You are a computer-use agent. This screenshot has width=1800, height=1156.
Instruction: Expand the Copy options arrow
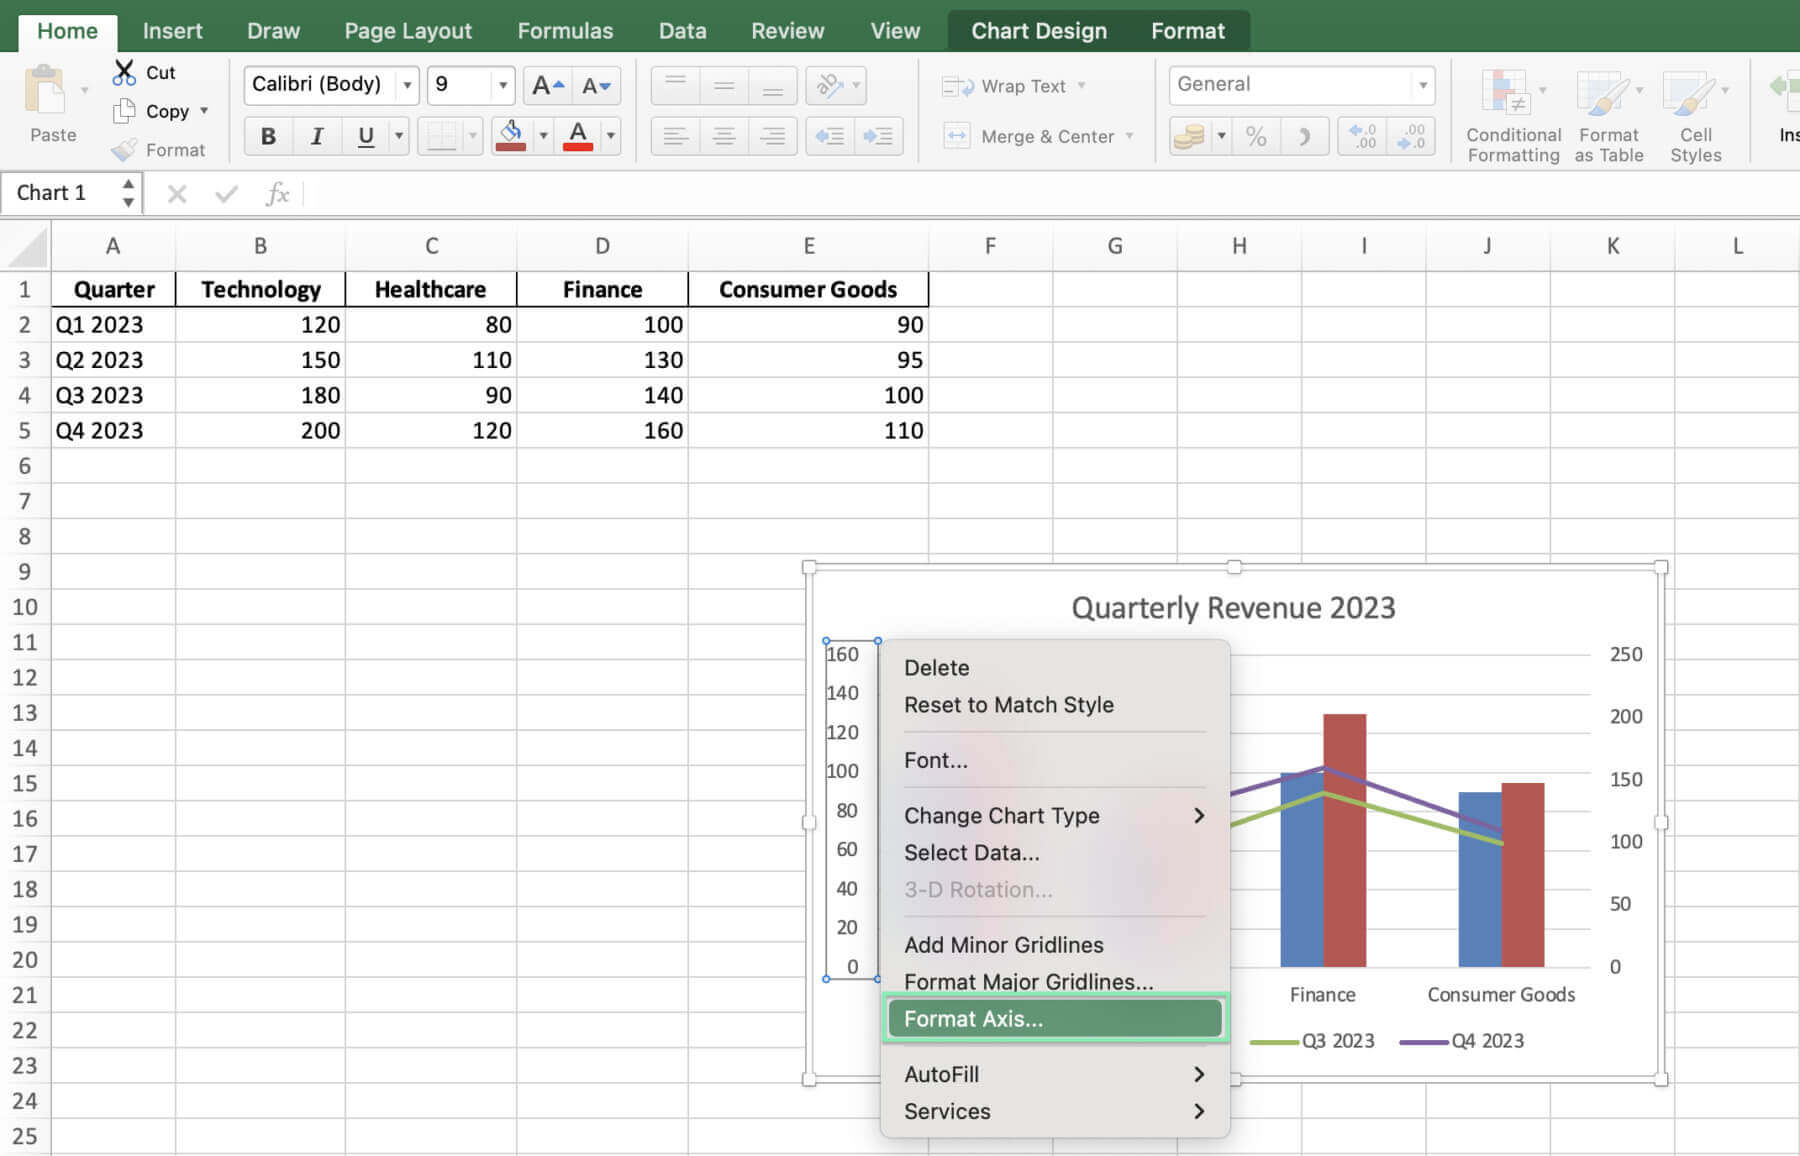[x=204, y=111]
